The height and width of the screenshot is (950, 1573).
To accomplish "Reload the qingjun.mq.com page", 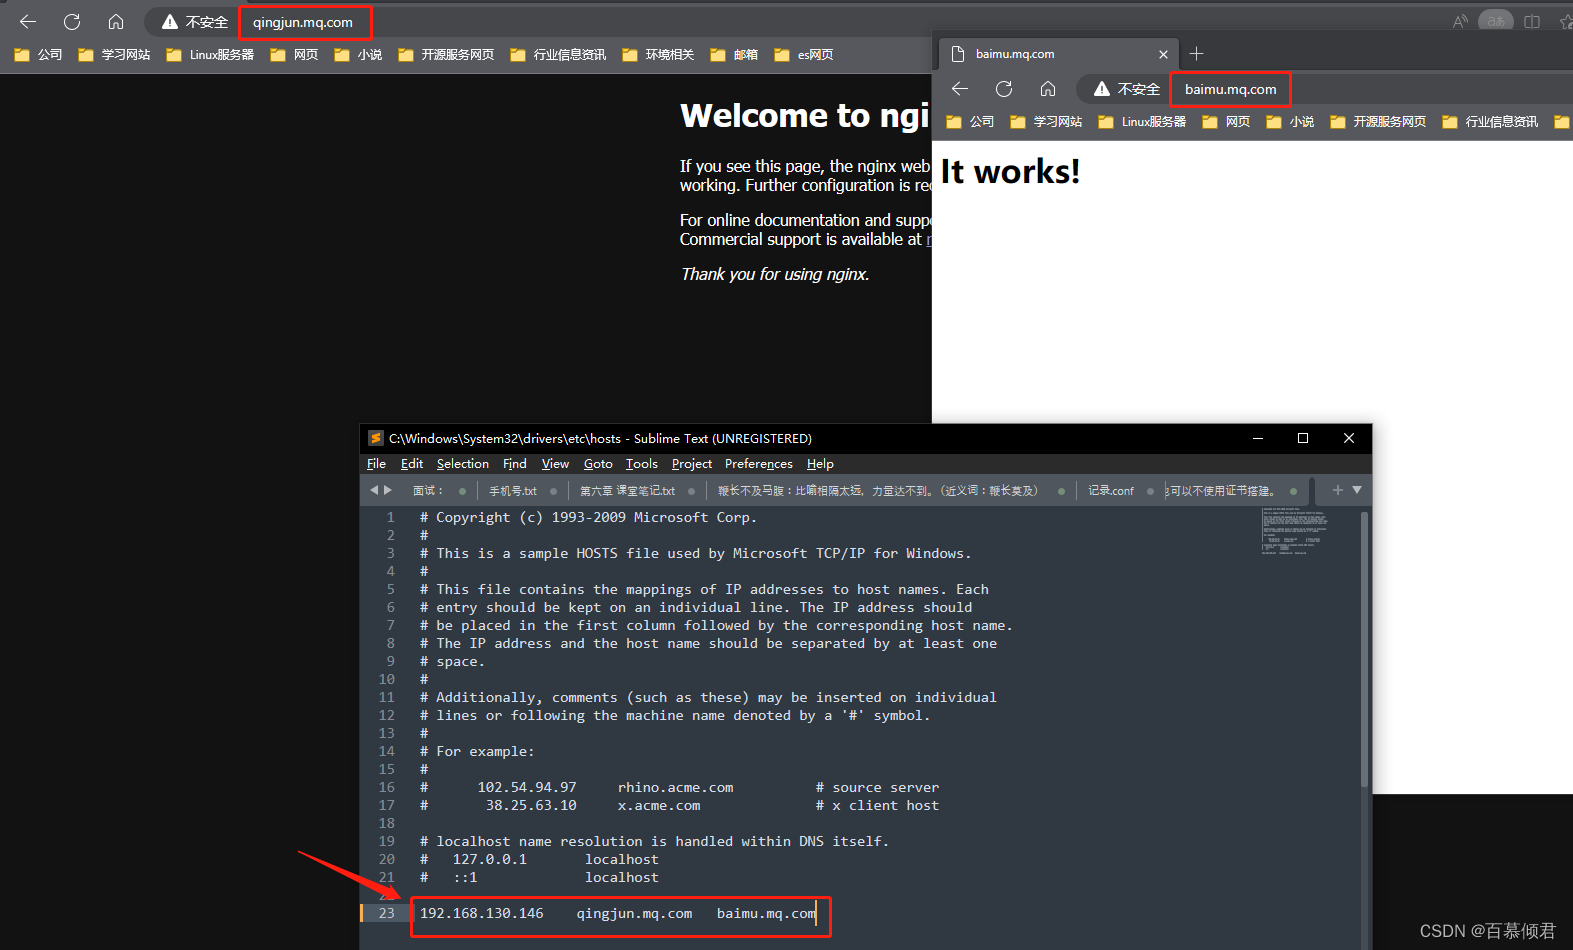I will pos(72,22).
